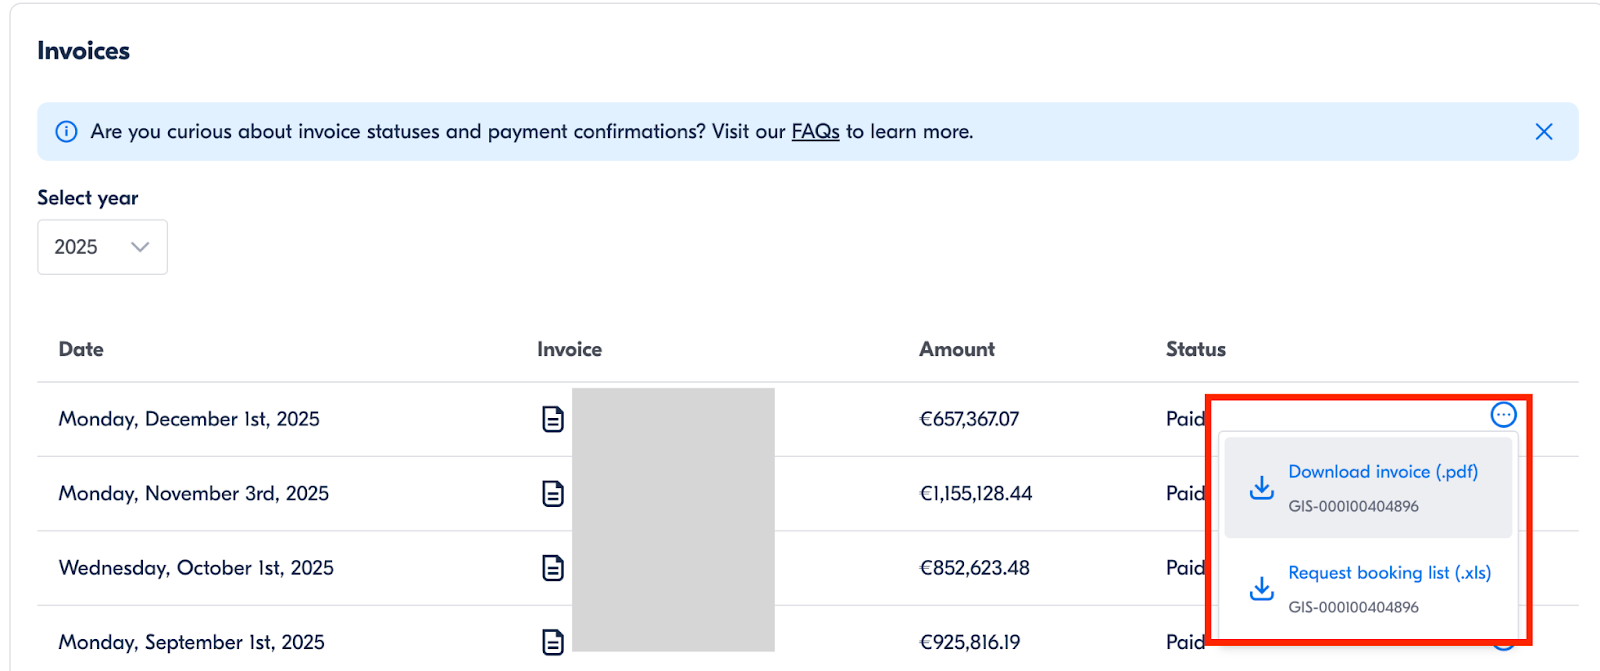Click the document icon in the September 1st row
This screenshot has height=671, width=1600.
553,642
